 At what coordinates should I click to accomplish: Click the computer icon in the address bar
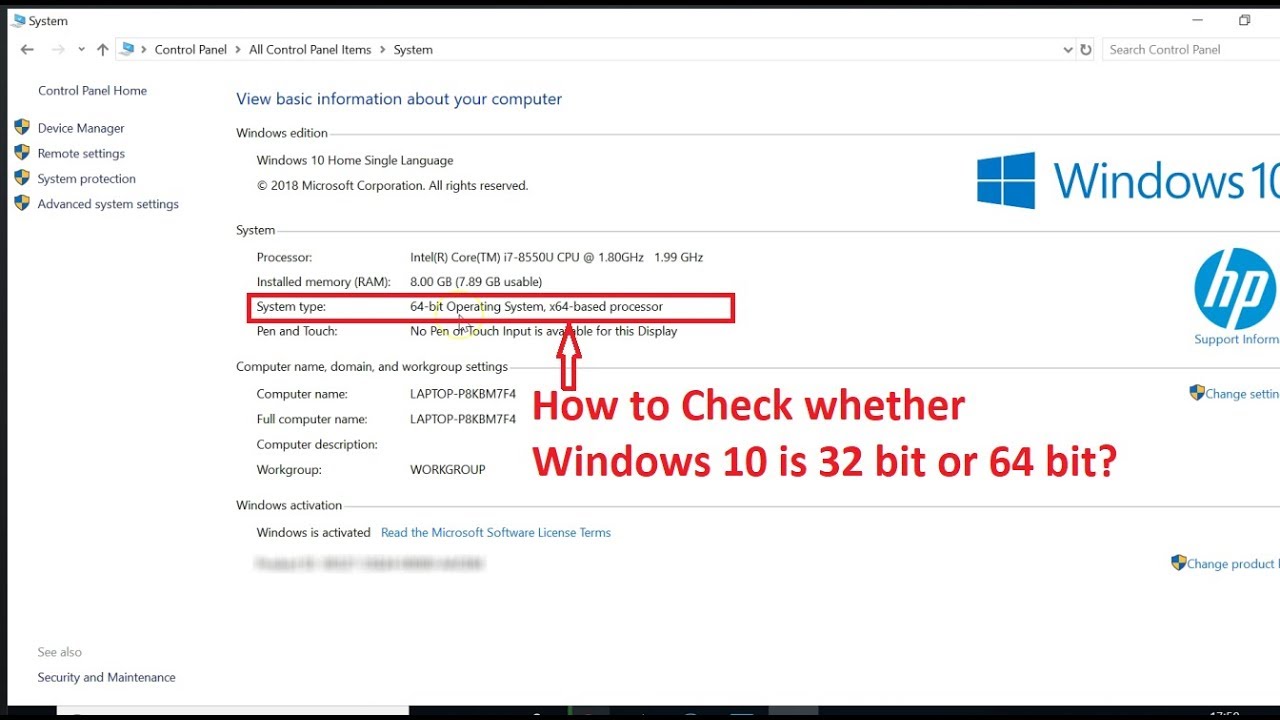click(127, 49)
